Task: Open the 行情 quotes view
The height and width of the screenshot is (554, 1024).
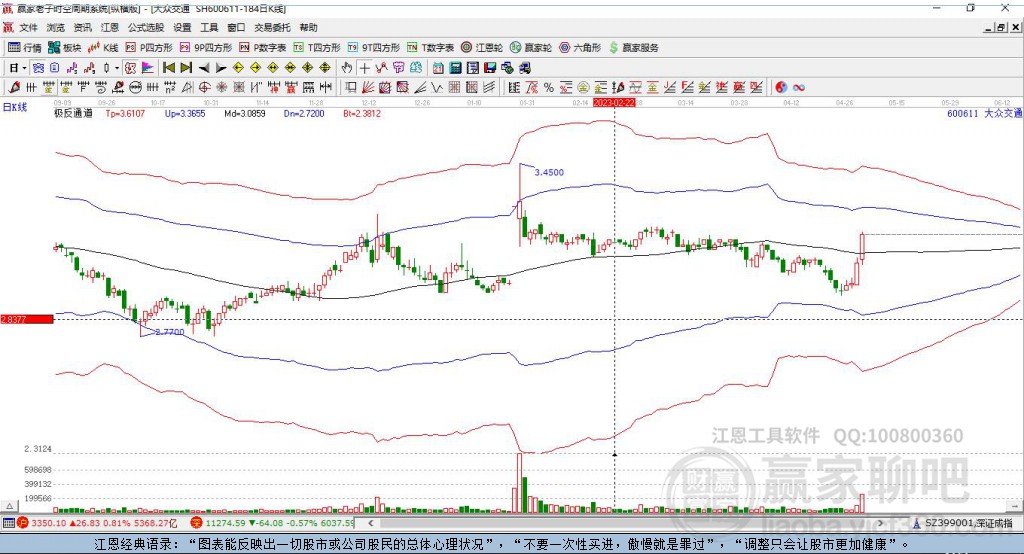Action: [25, 48]
